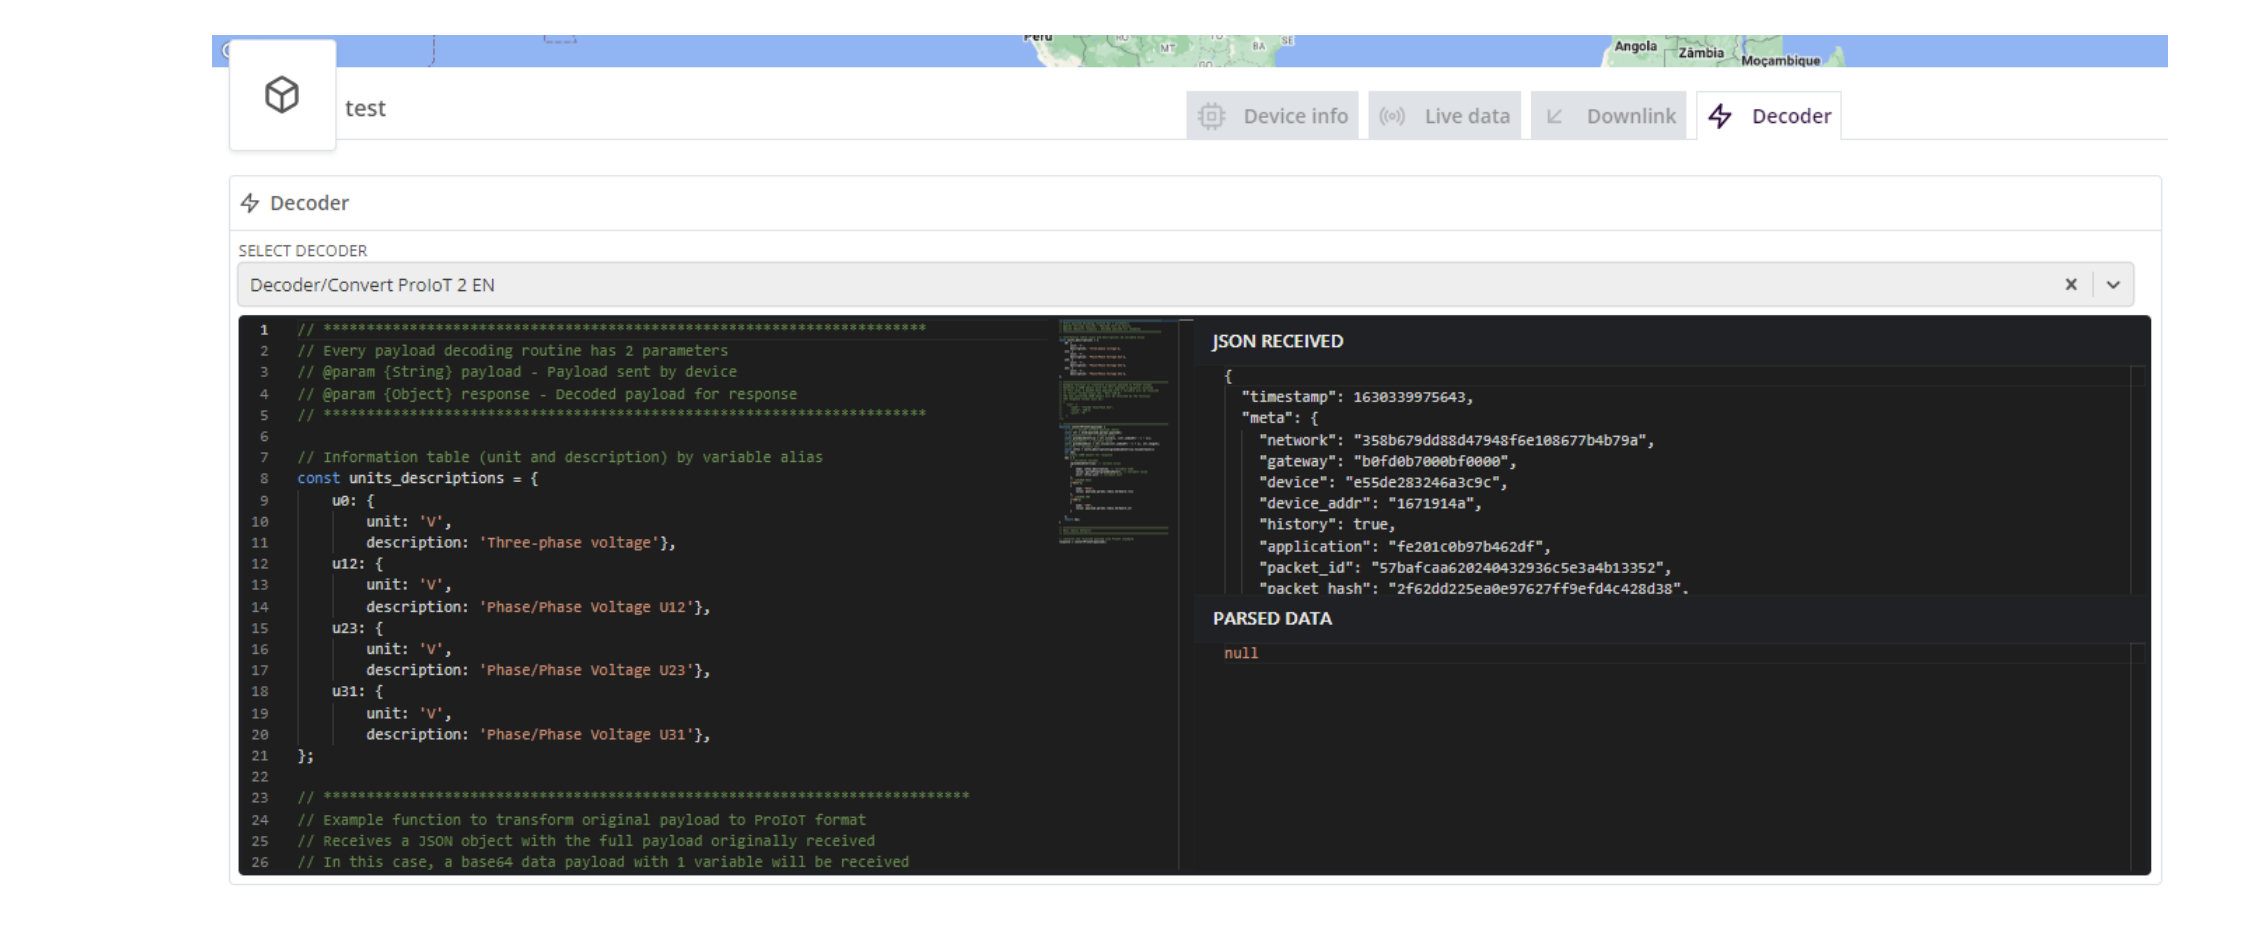2268x930 pixels.
Task: Click comment '@param {String} payload' line
Action: coord(517,372)
